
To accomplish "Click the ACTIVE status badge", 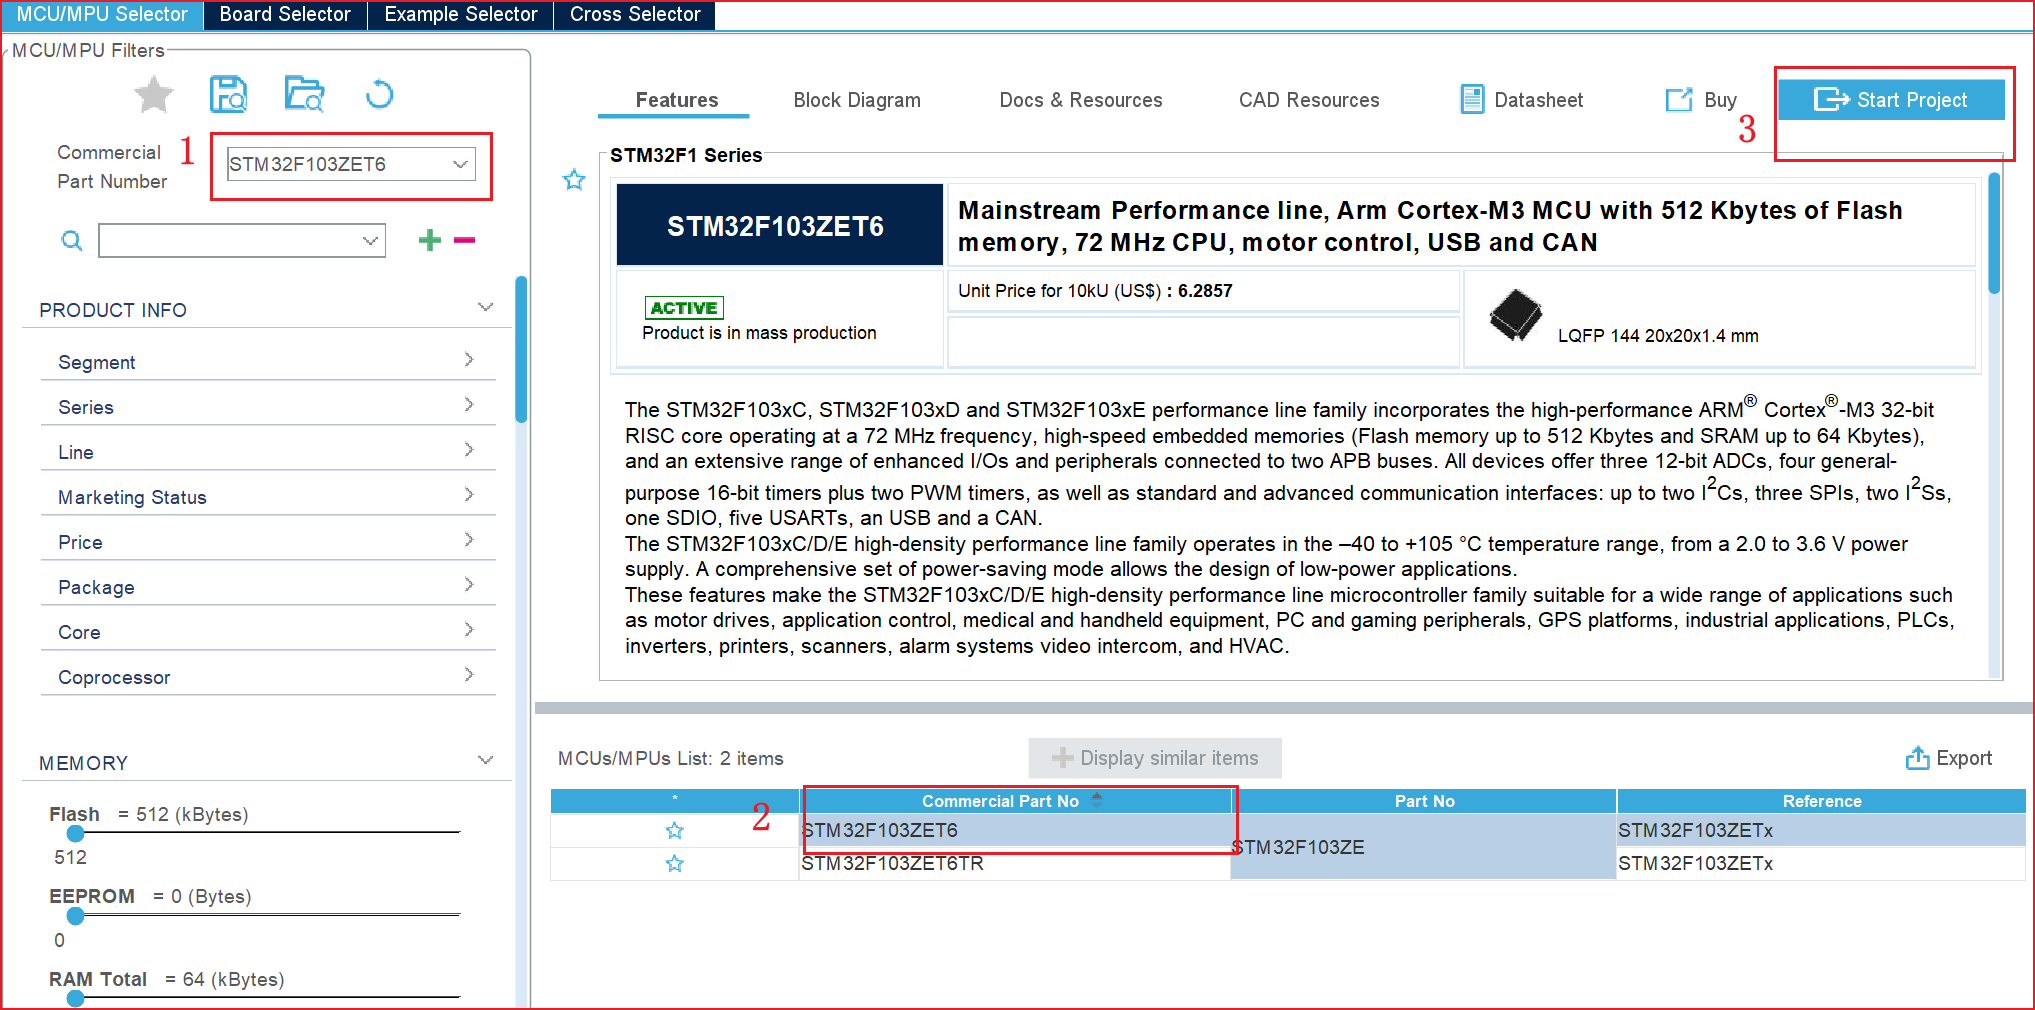I will (684, 308).
